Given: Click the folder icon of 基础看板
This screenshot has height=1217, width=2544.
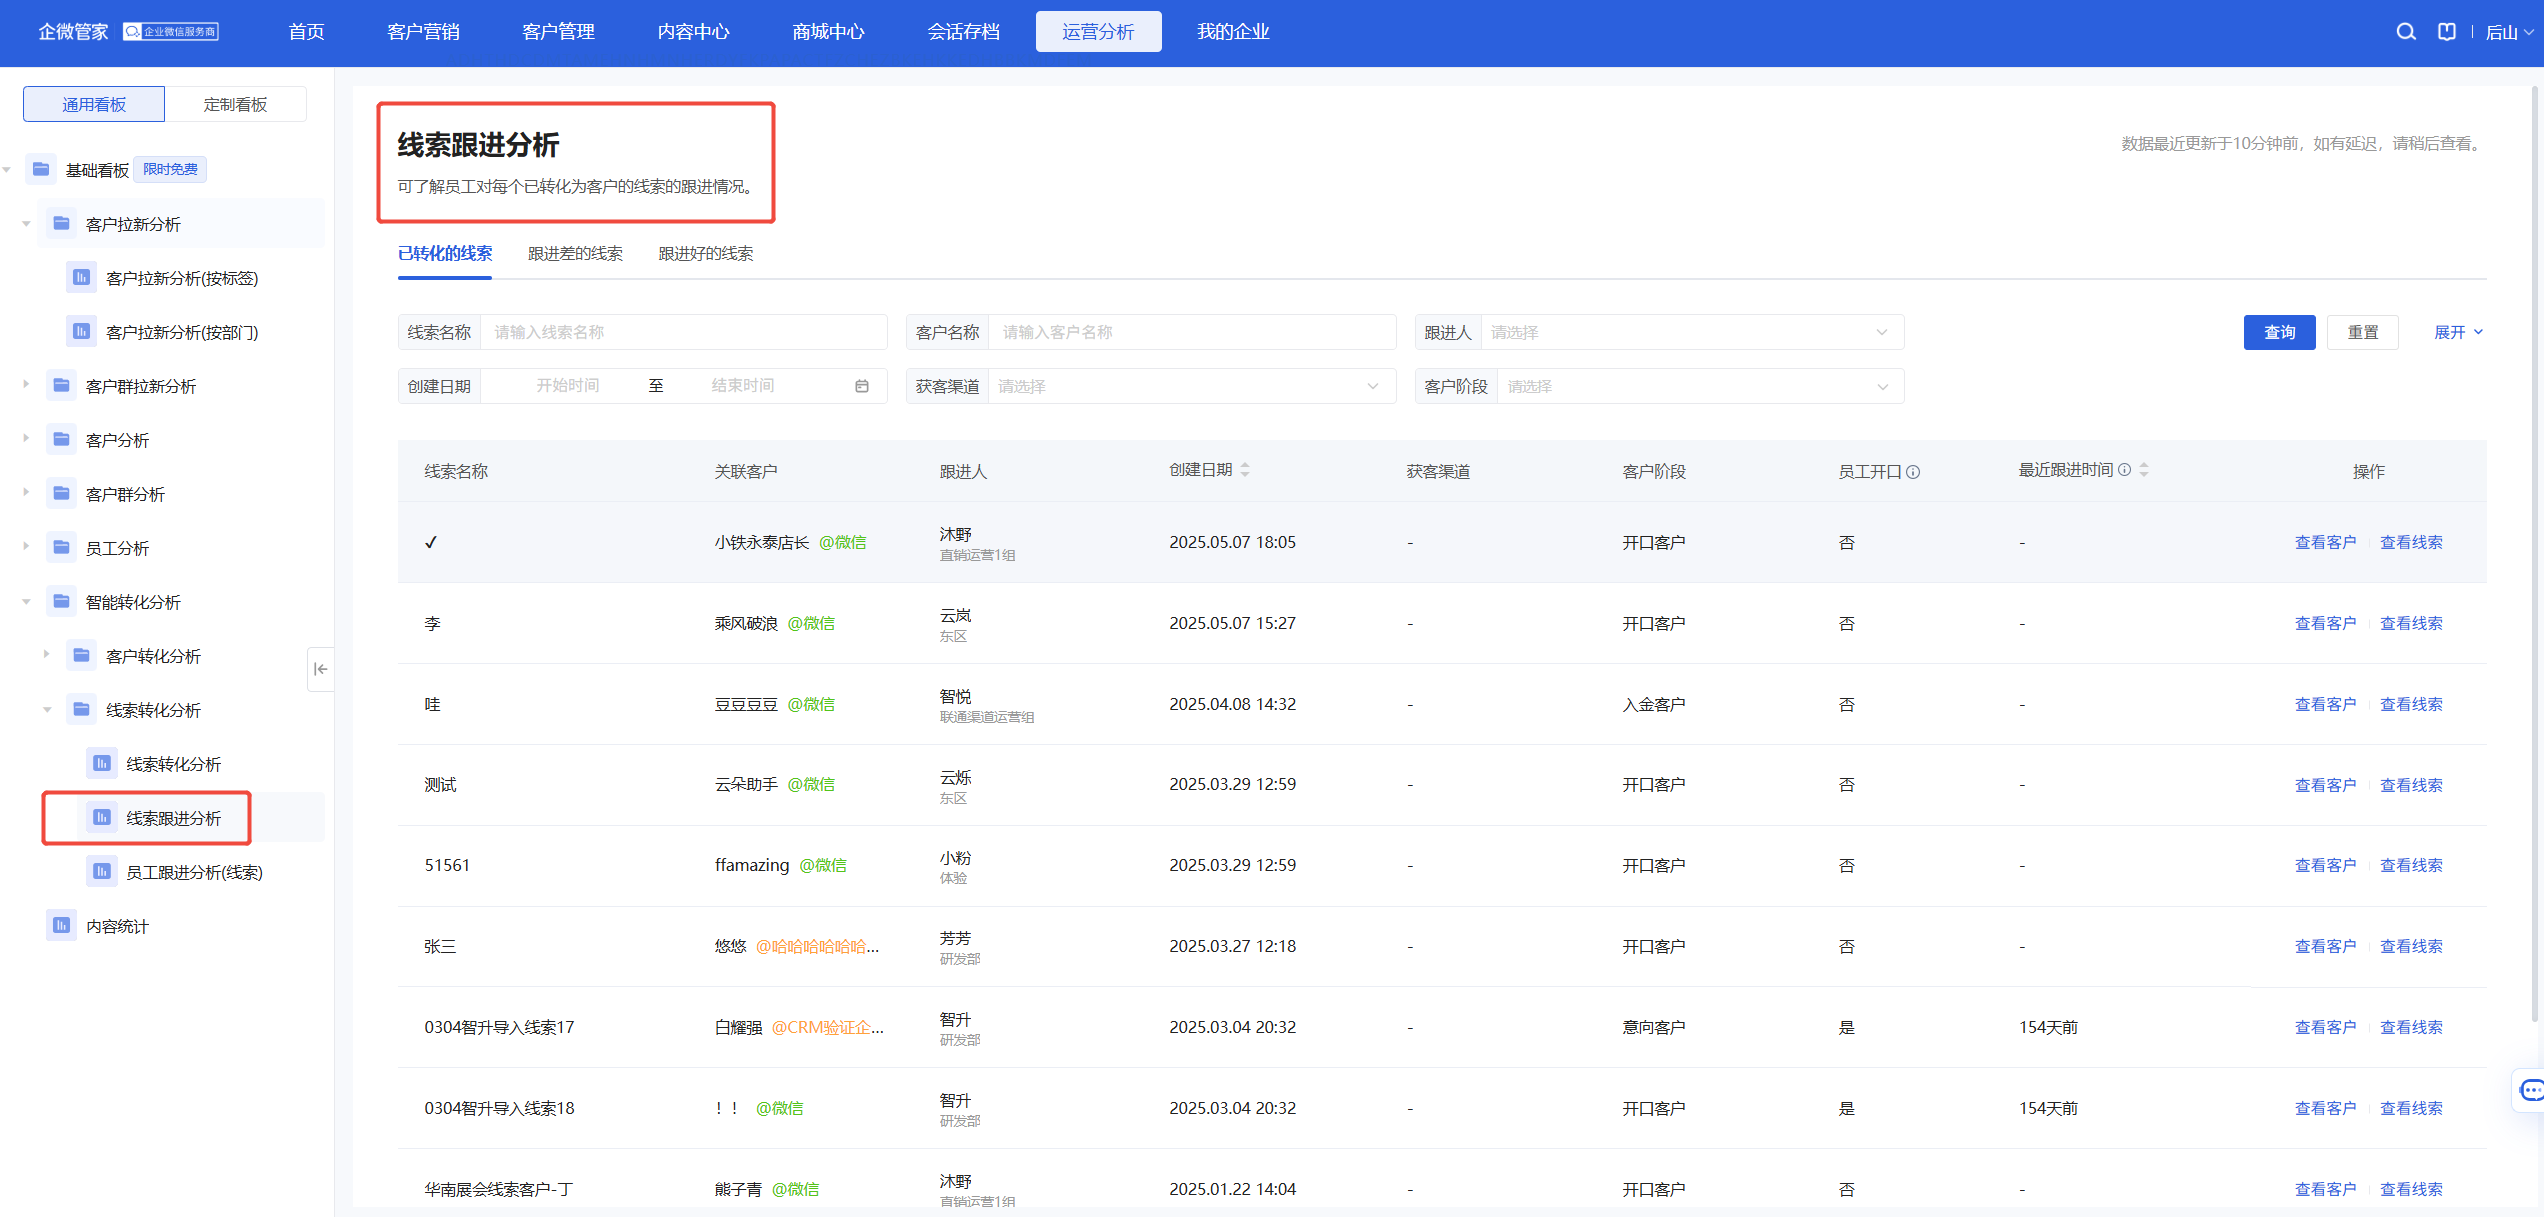Looking at the screenshot, I should (x=41, y=169).
